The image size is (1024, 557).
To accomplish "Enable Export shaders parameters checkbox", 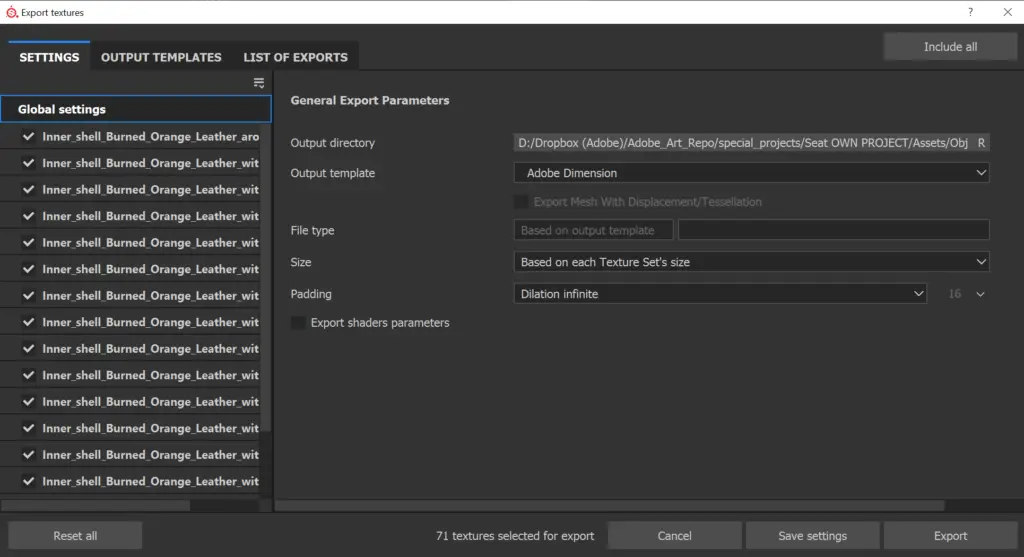I will [298, 323].
